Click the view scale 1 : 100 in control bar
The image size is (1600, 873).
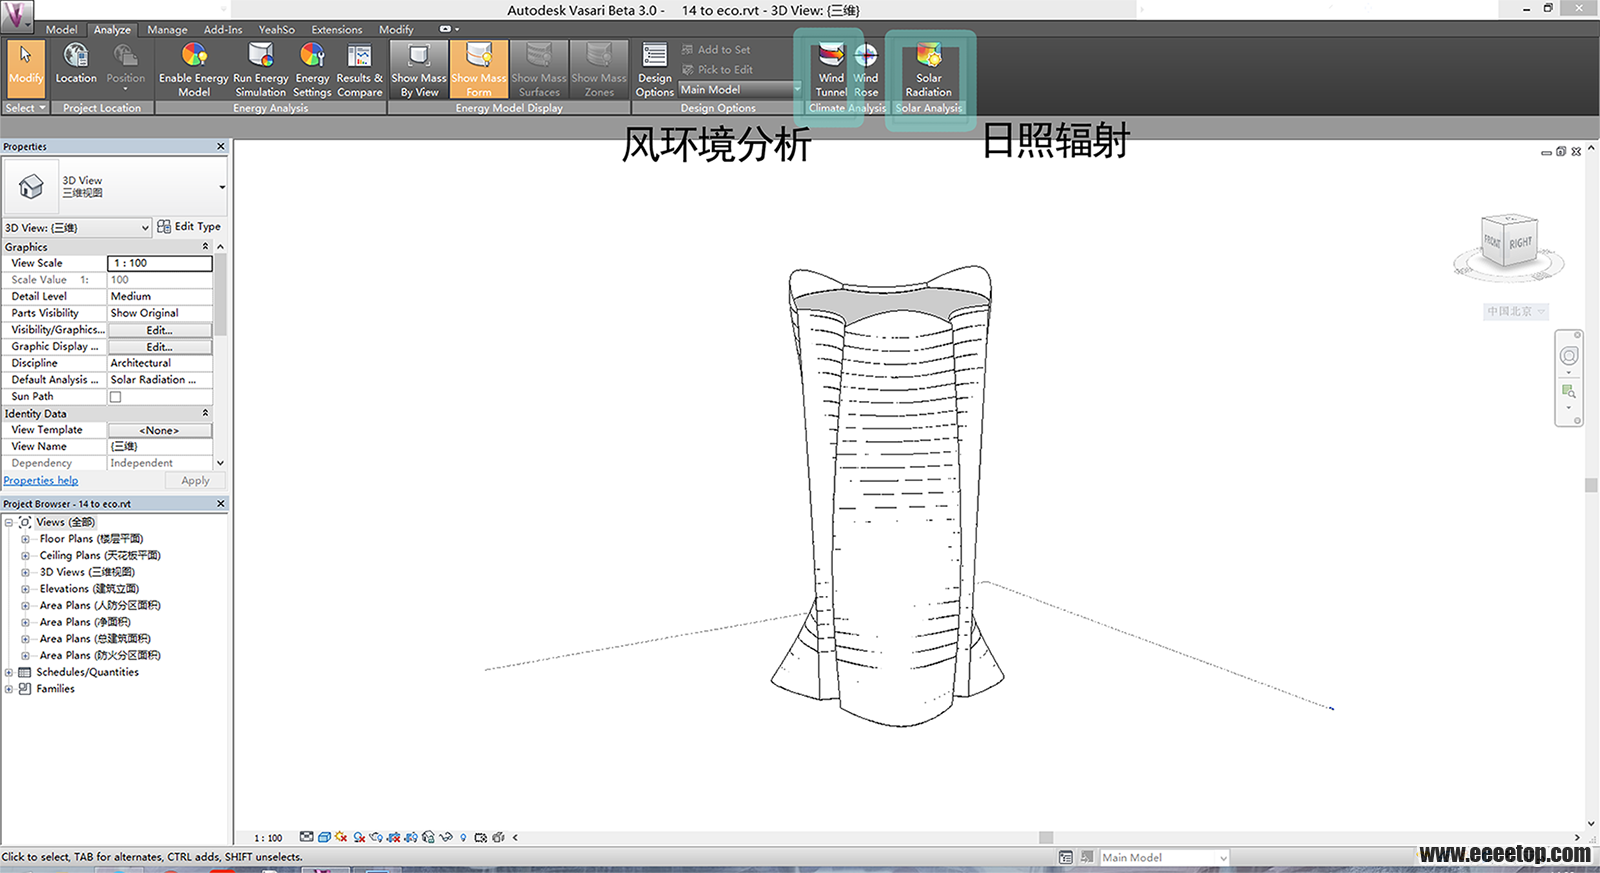[x=268, y=838]
